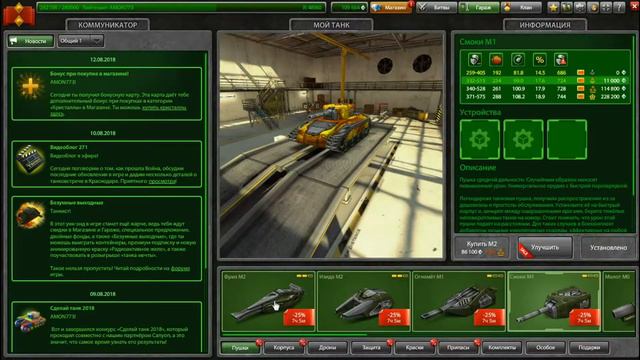Image resolution: width=640 pixels, height=360 pixels.
Task: Open the Дроны drones category tab
Action: 327,347
